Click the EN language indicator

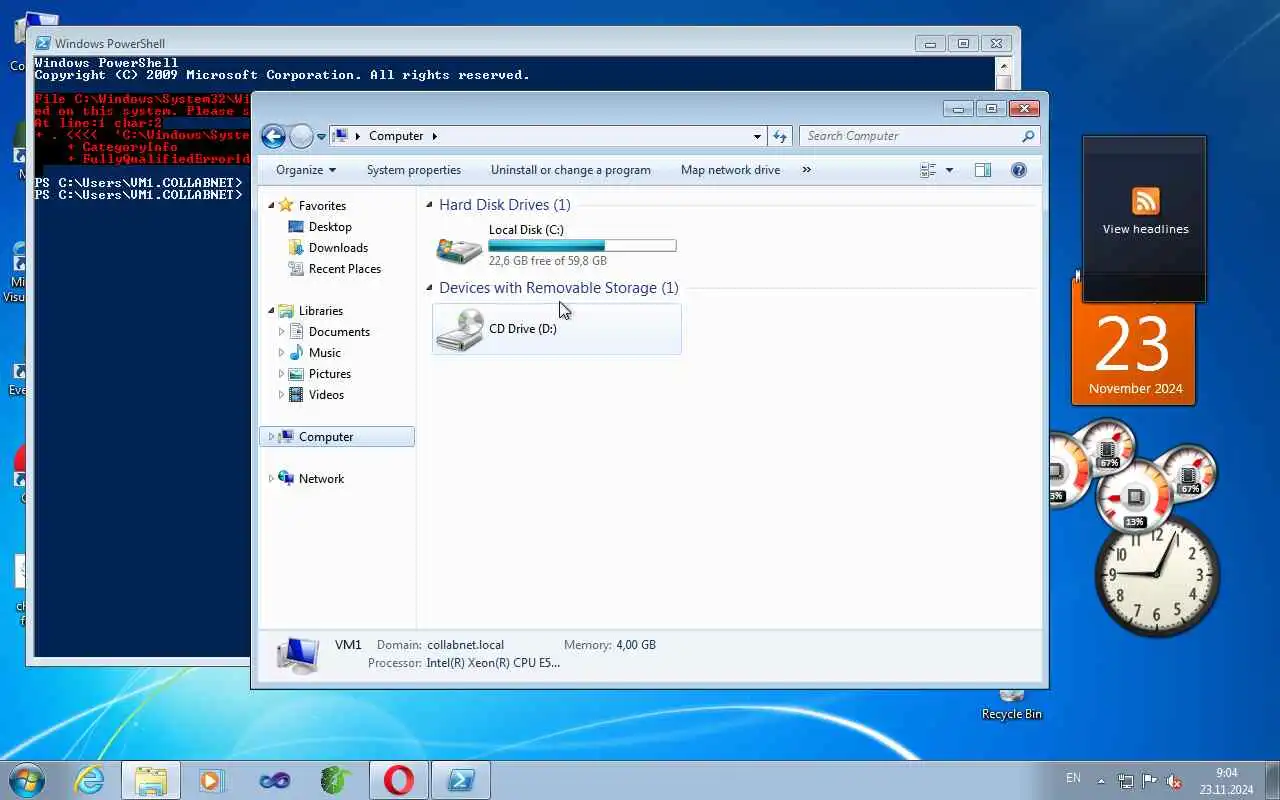1073,778
